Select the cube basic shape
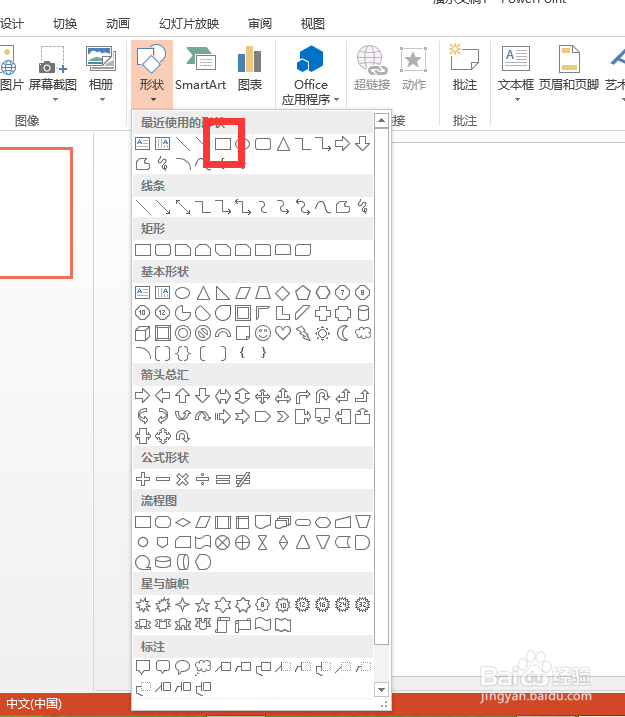625x717 pixels. coord(143,333)
